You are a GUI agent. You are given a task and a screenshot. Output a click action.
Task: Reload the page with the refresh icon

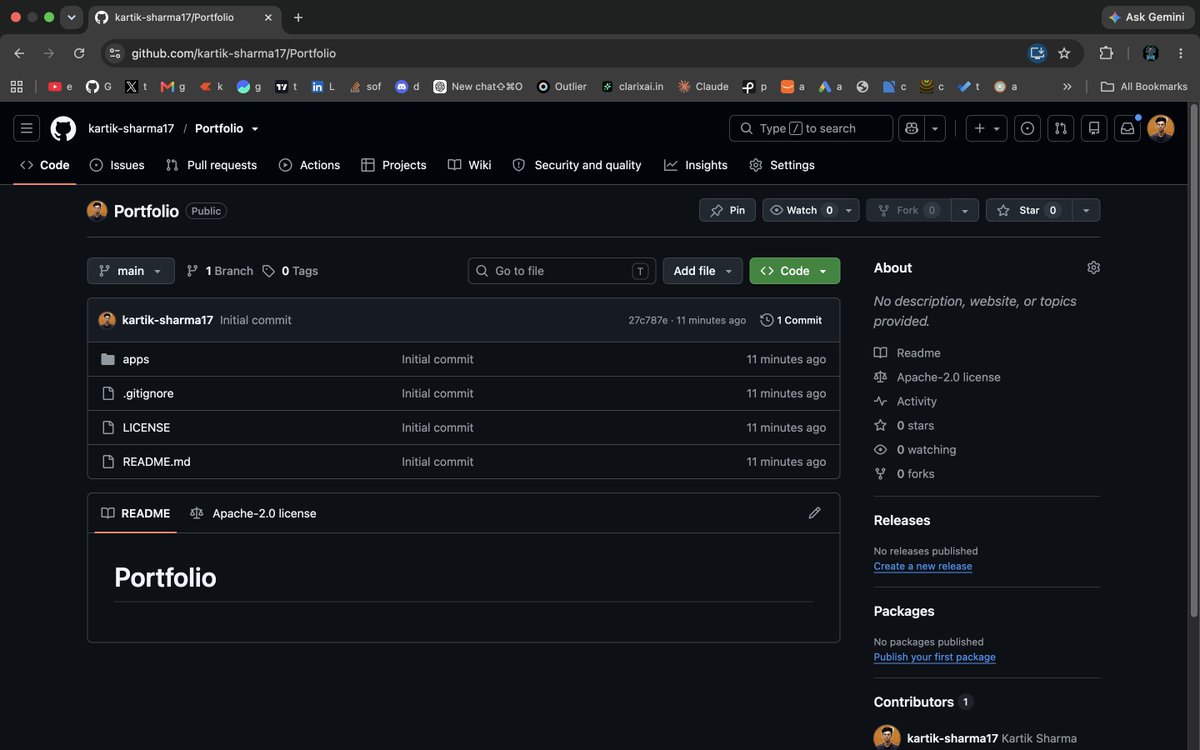(79, 53)
